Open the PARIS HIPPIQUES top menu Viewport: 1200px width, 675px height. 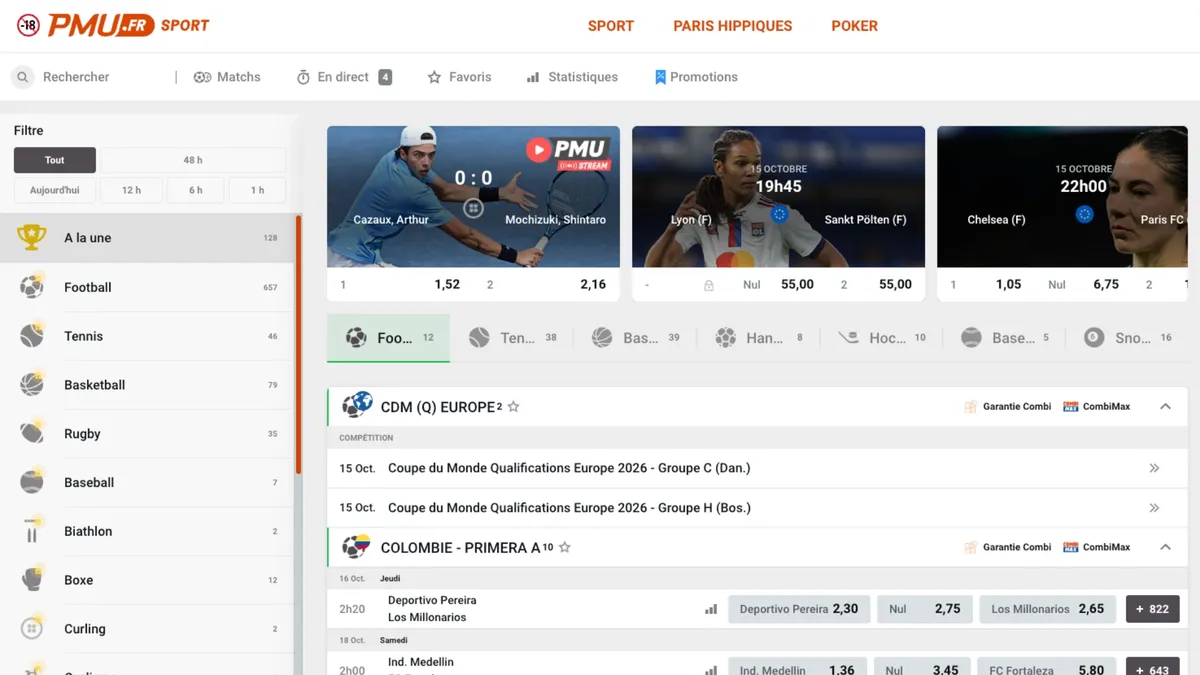[733, 26]
